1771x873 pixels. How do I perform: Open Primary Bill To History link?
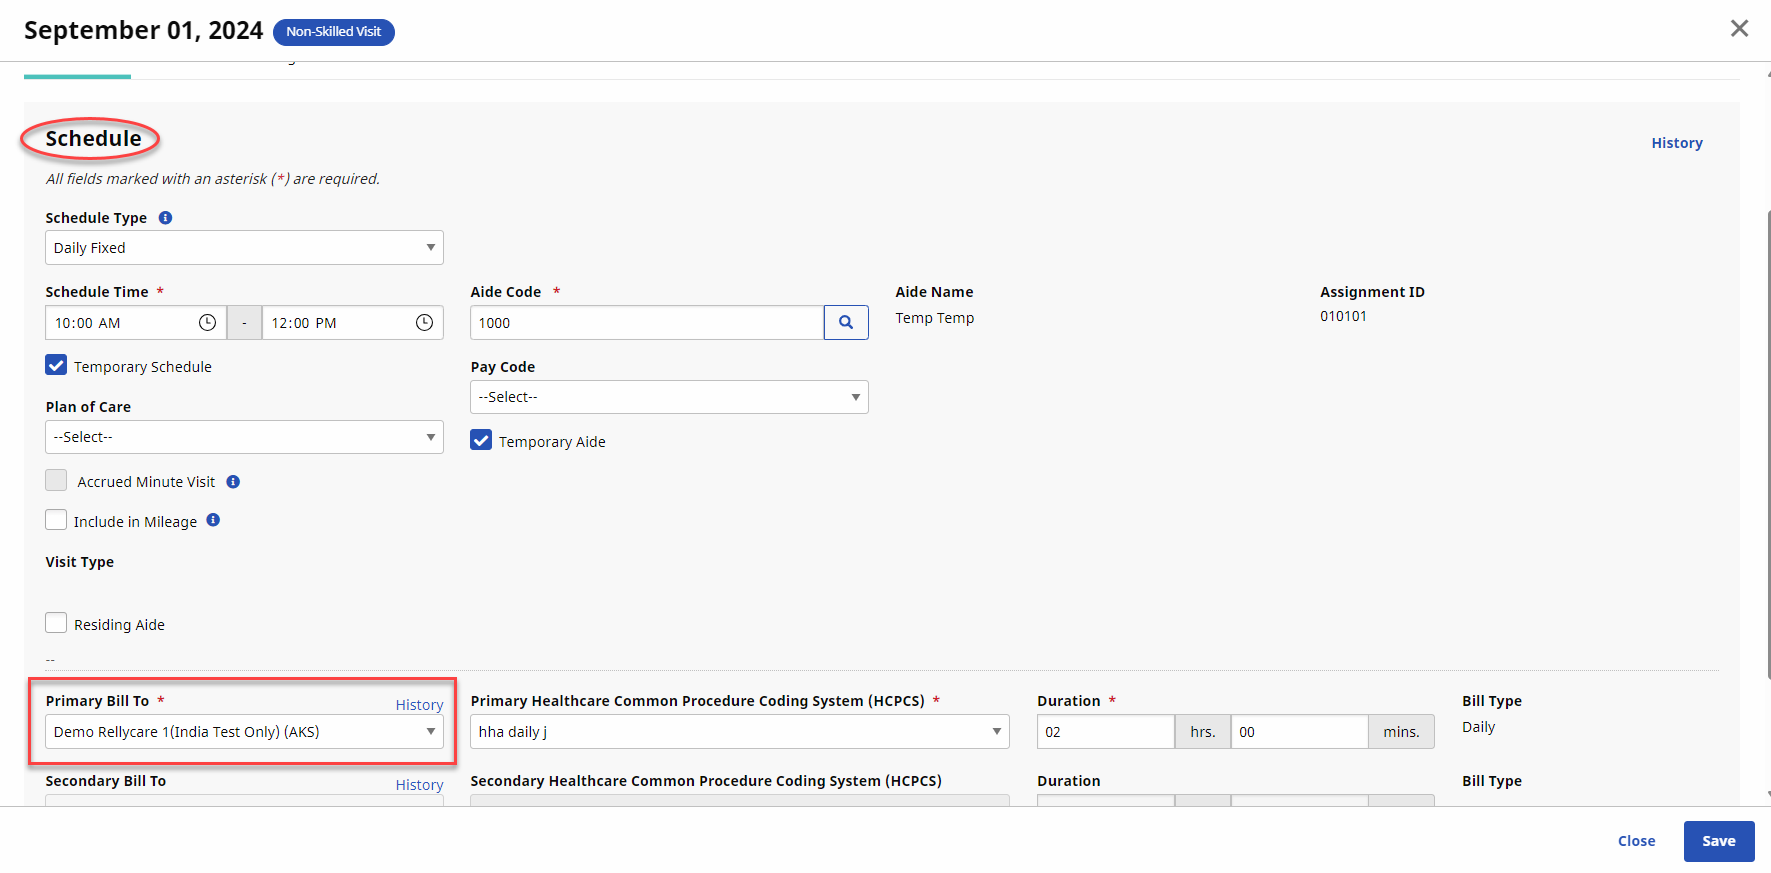tap(419, 705)
